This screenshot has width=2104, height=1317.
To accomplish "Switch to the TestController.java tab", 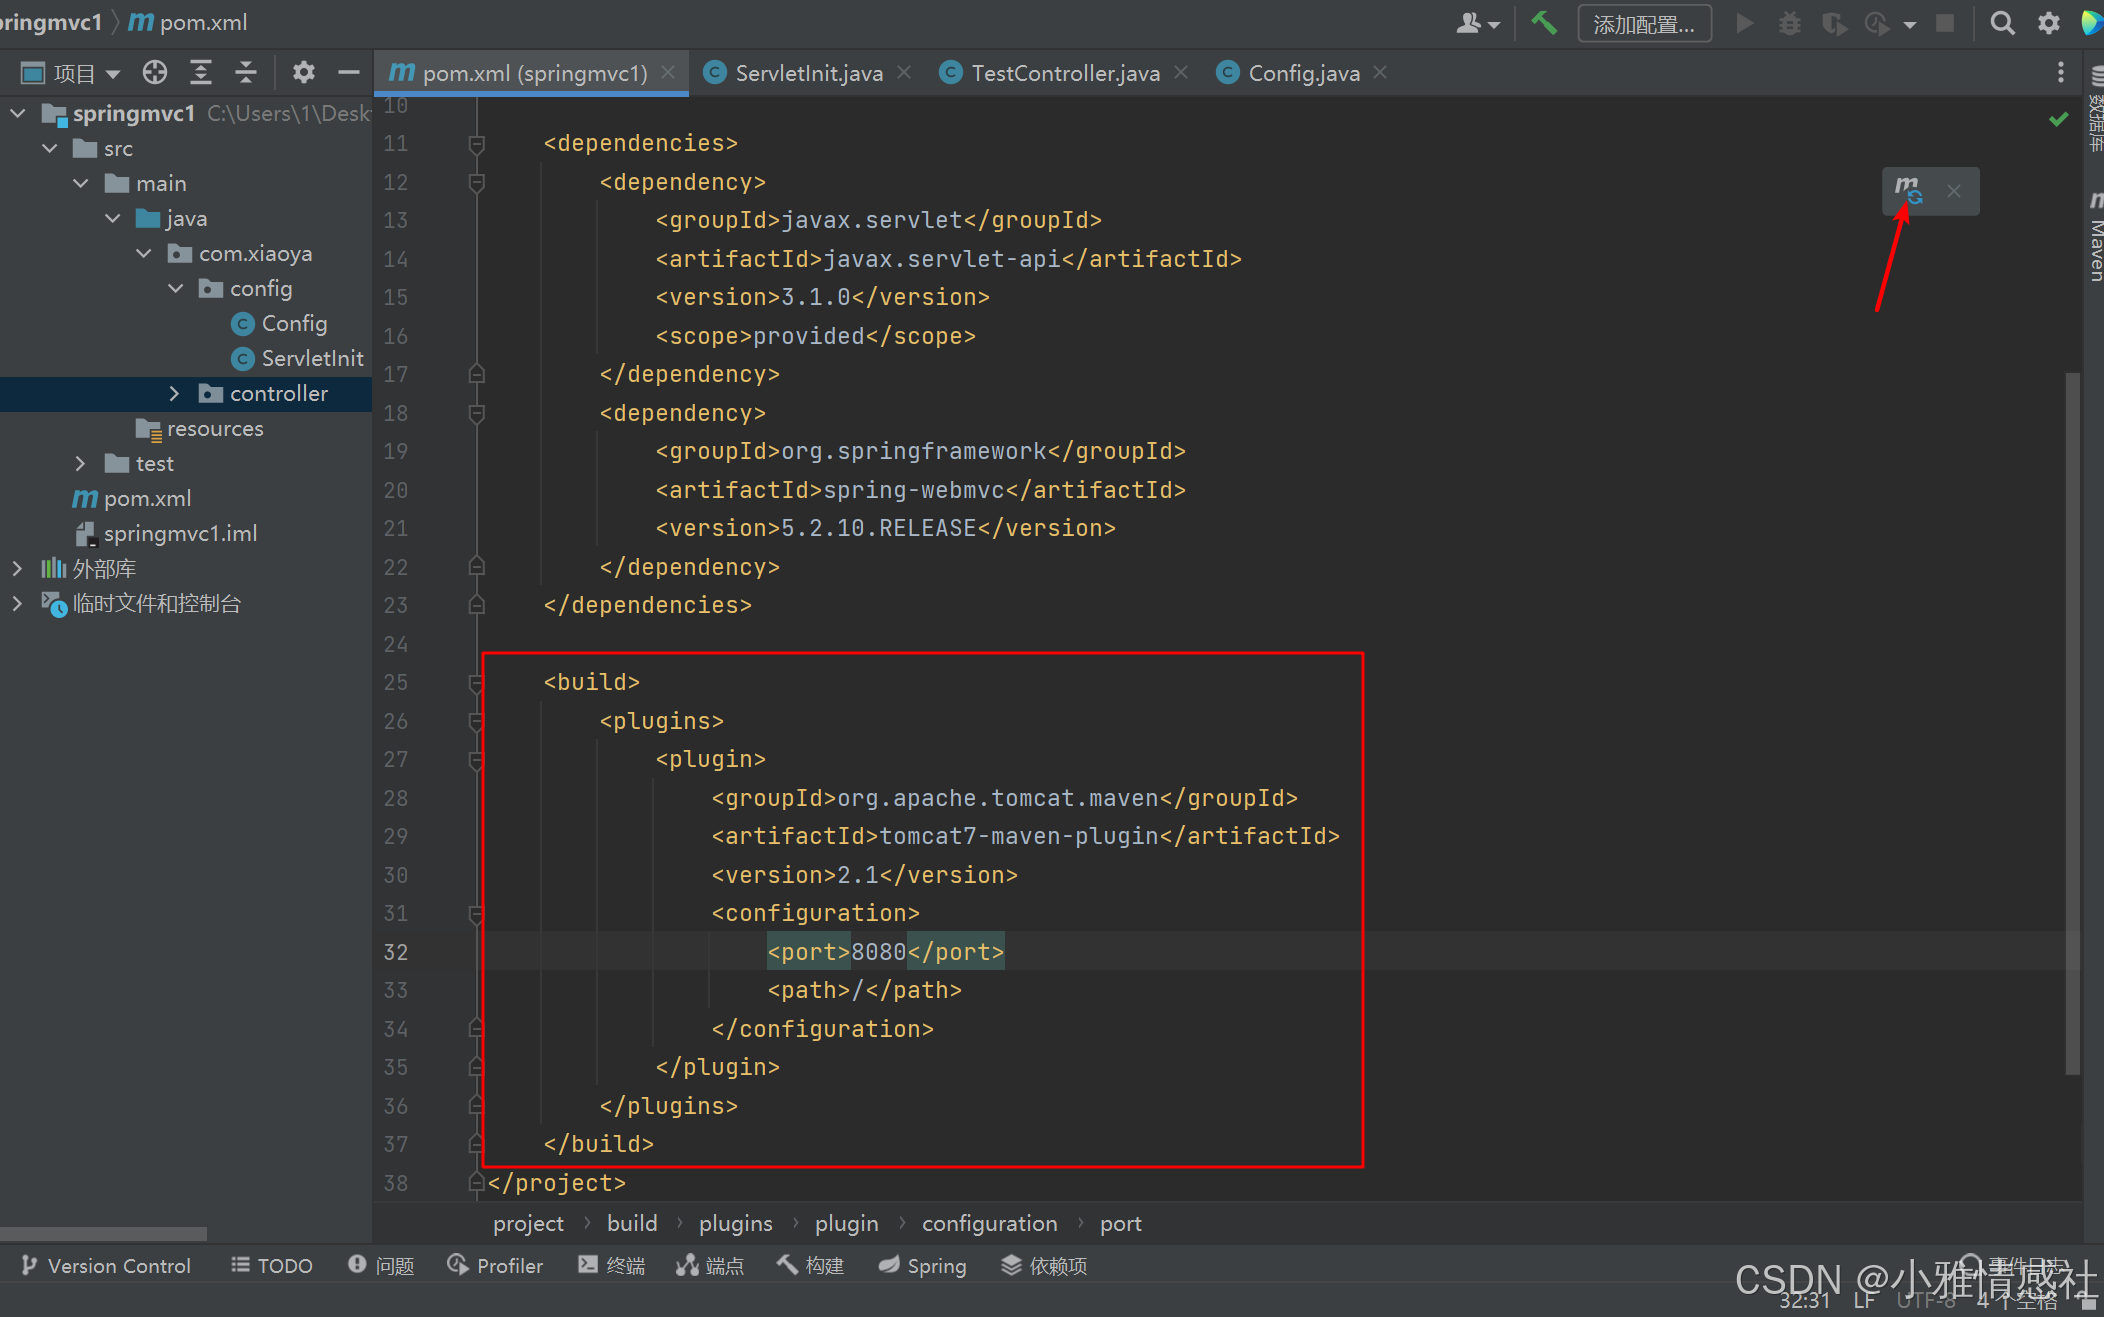I will point(1064,73).
